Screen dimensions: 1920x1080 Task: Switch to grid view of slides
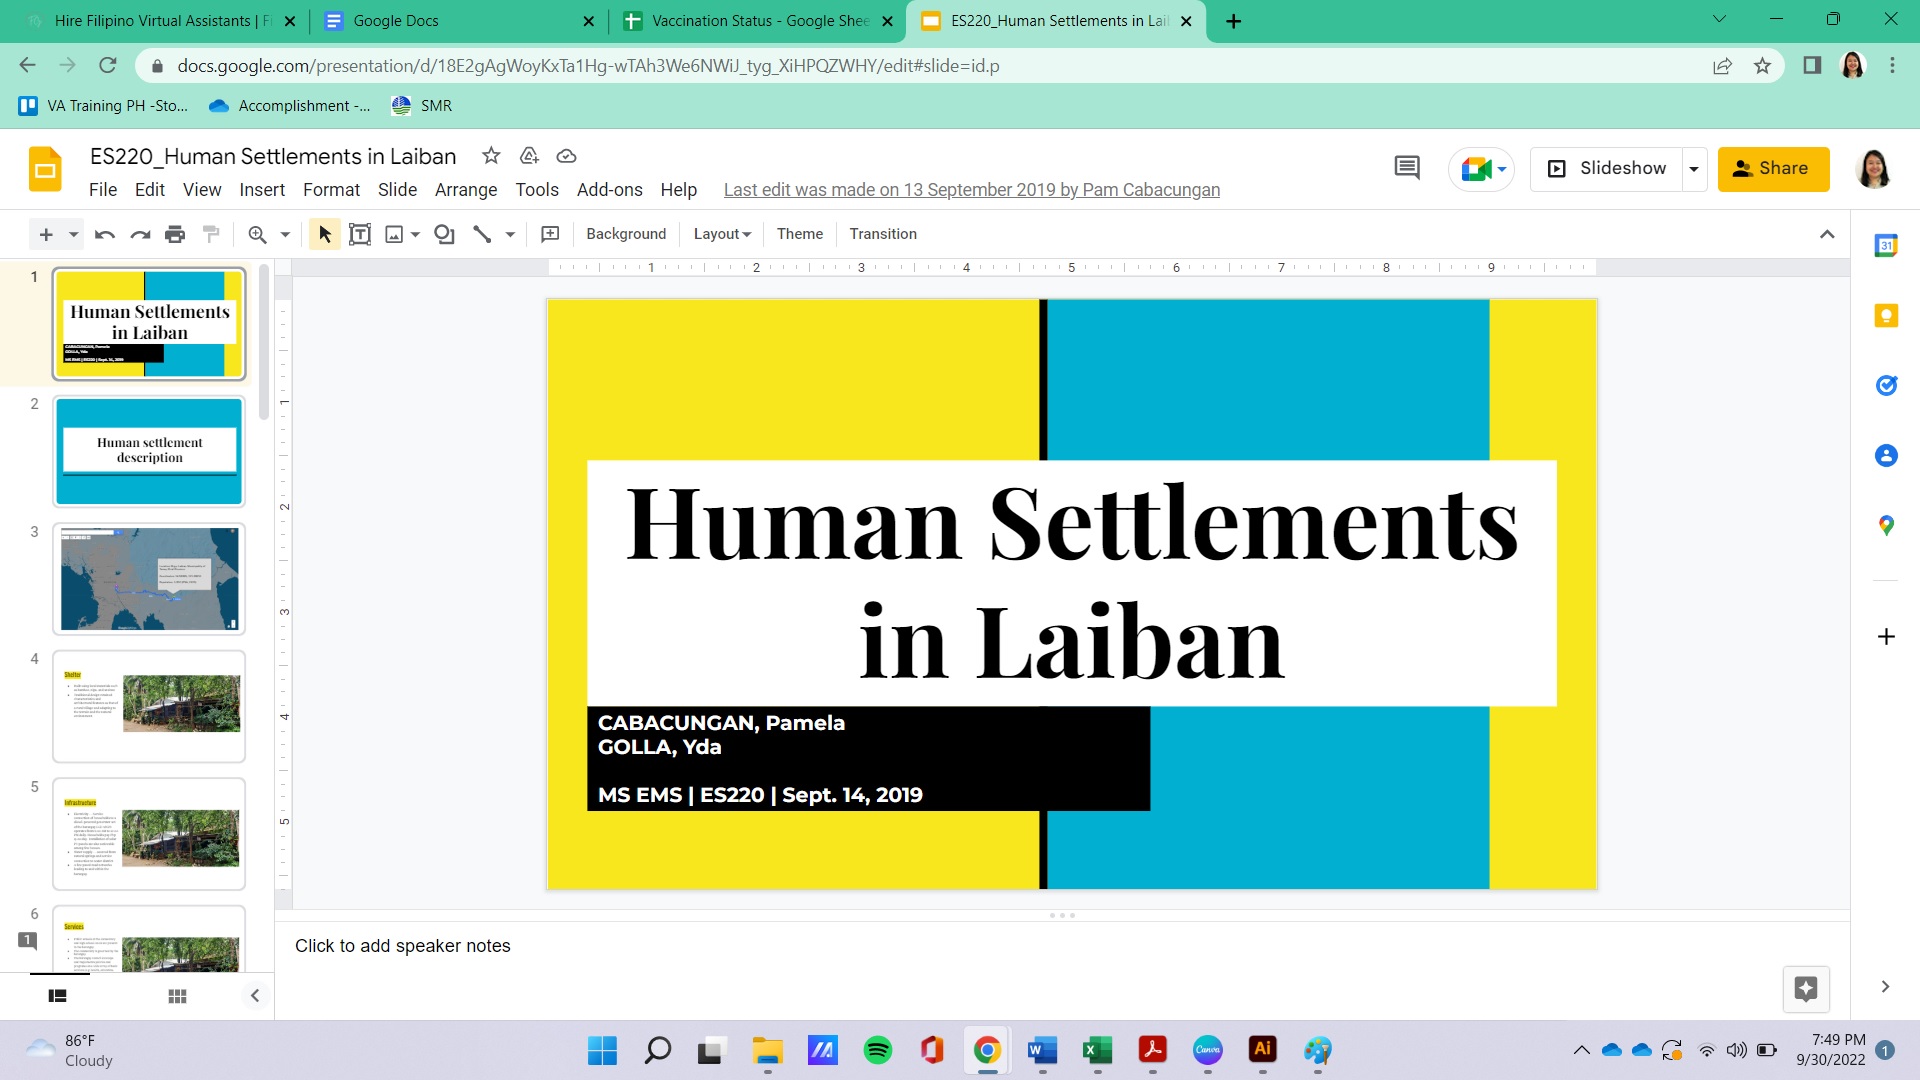click(x=177, y=996)
